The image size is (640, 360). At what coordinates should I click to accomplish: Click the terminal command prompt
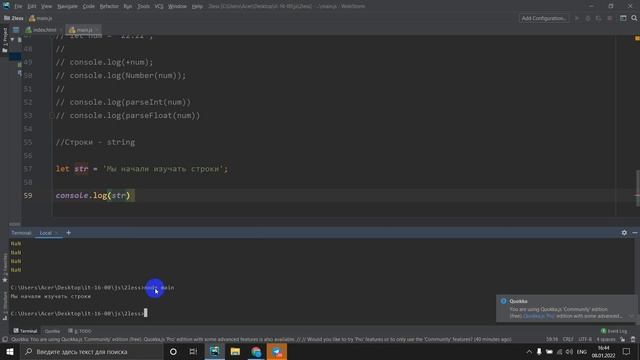coord(78,313)
